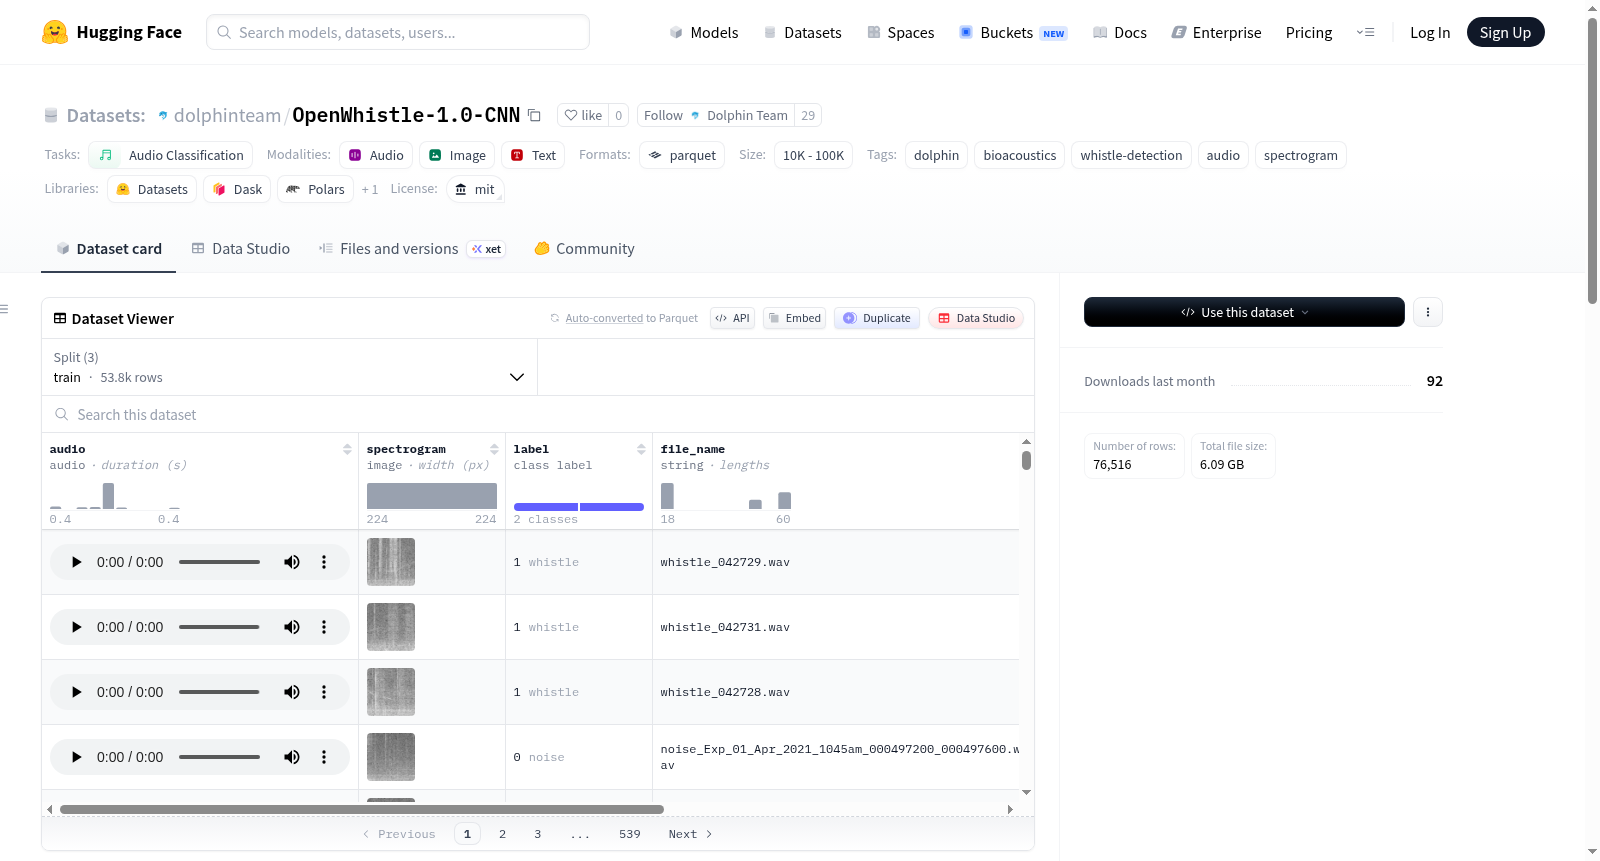
Task: Open Spaces in the top navigation
Action: 901,33
